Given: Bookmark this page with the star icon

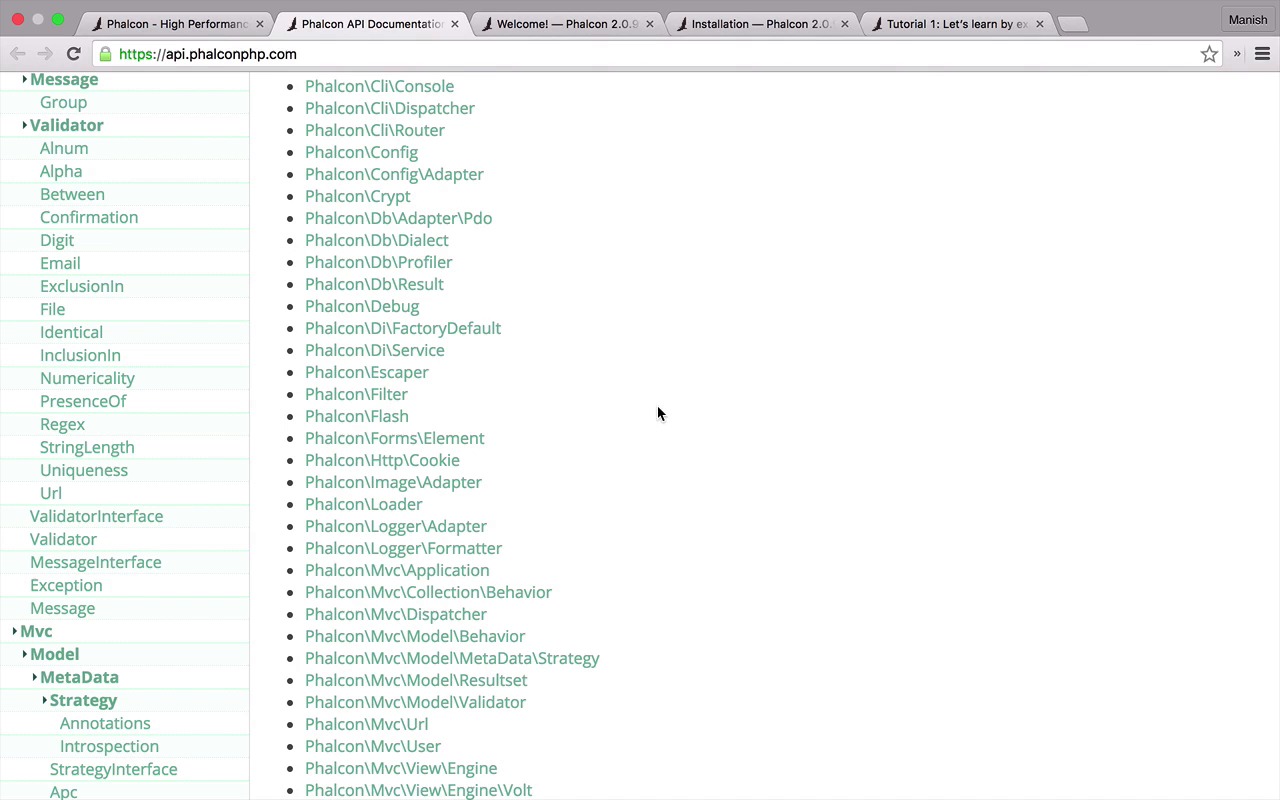Looking at the screenshot, I should point(1209,54).
